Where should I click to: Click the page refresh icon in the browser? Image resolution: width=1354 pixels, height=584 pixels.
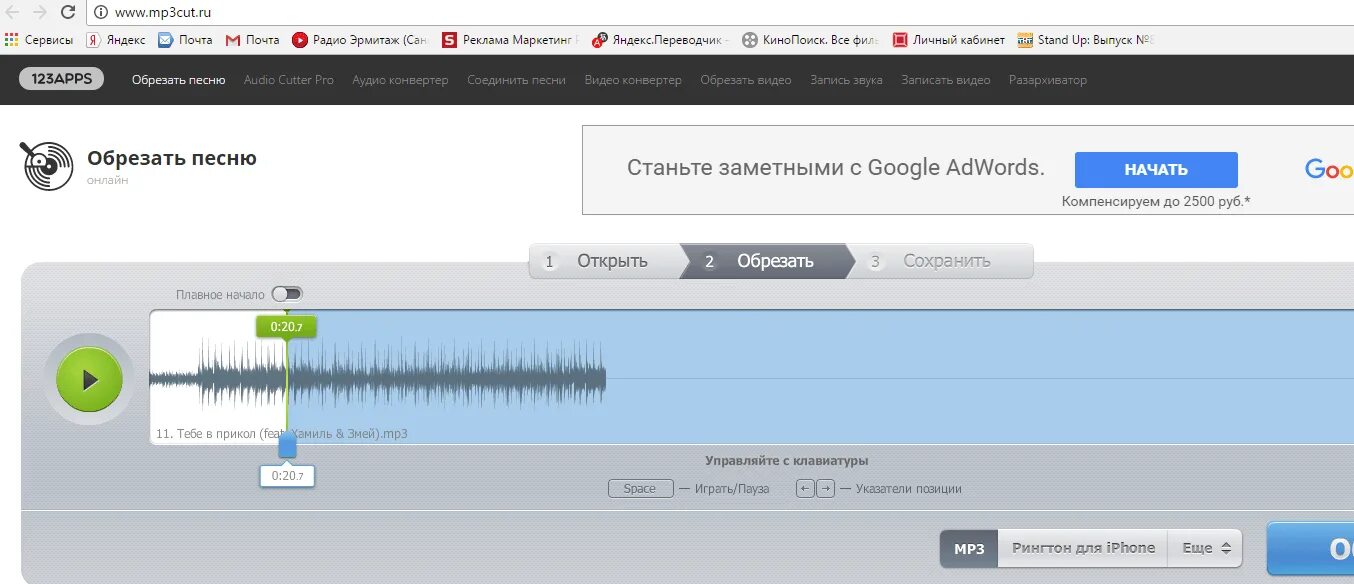pos(67,14)
